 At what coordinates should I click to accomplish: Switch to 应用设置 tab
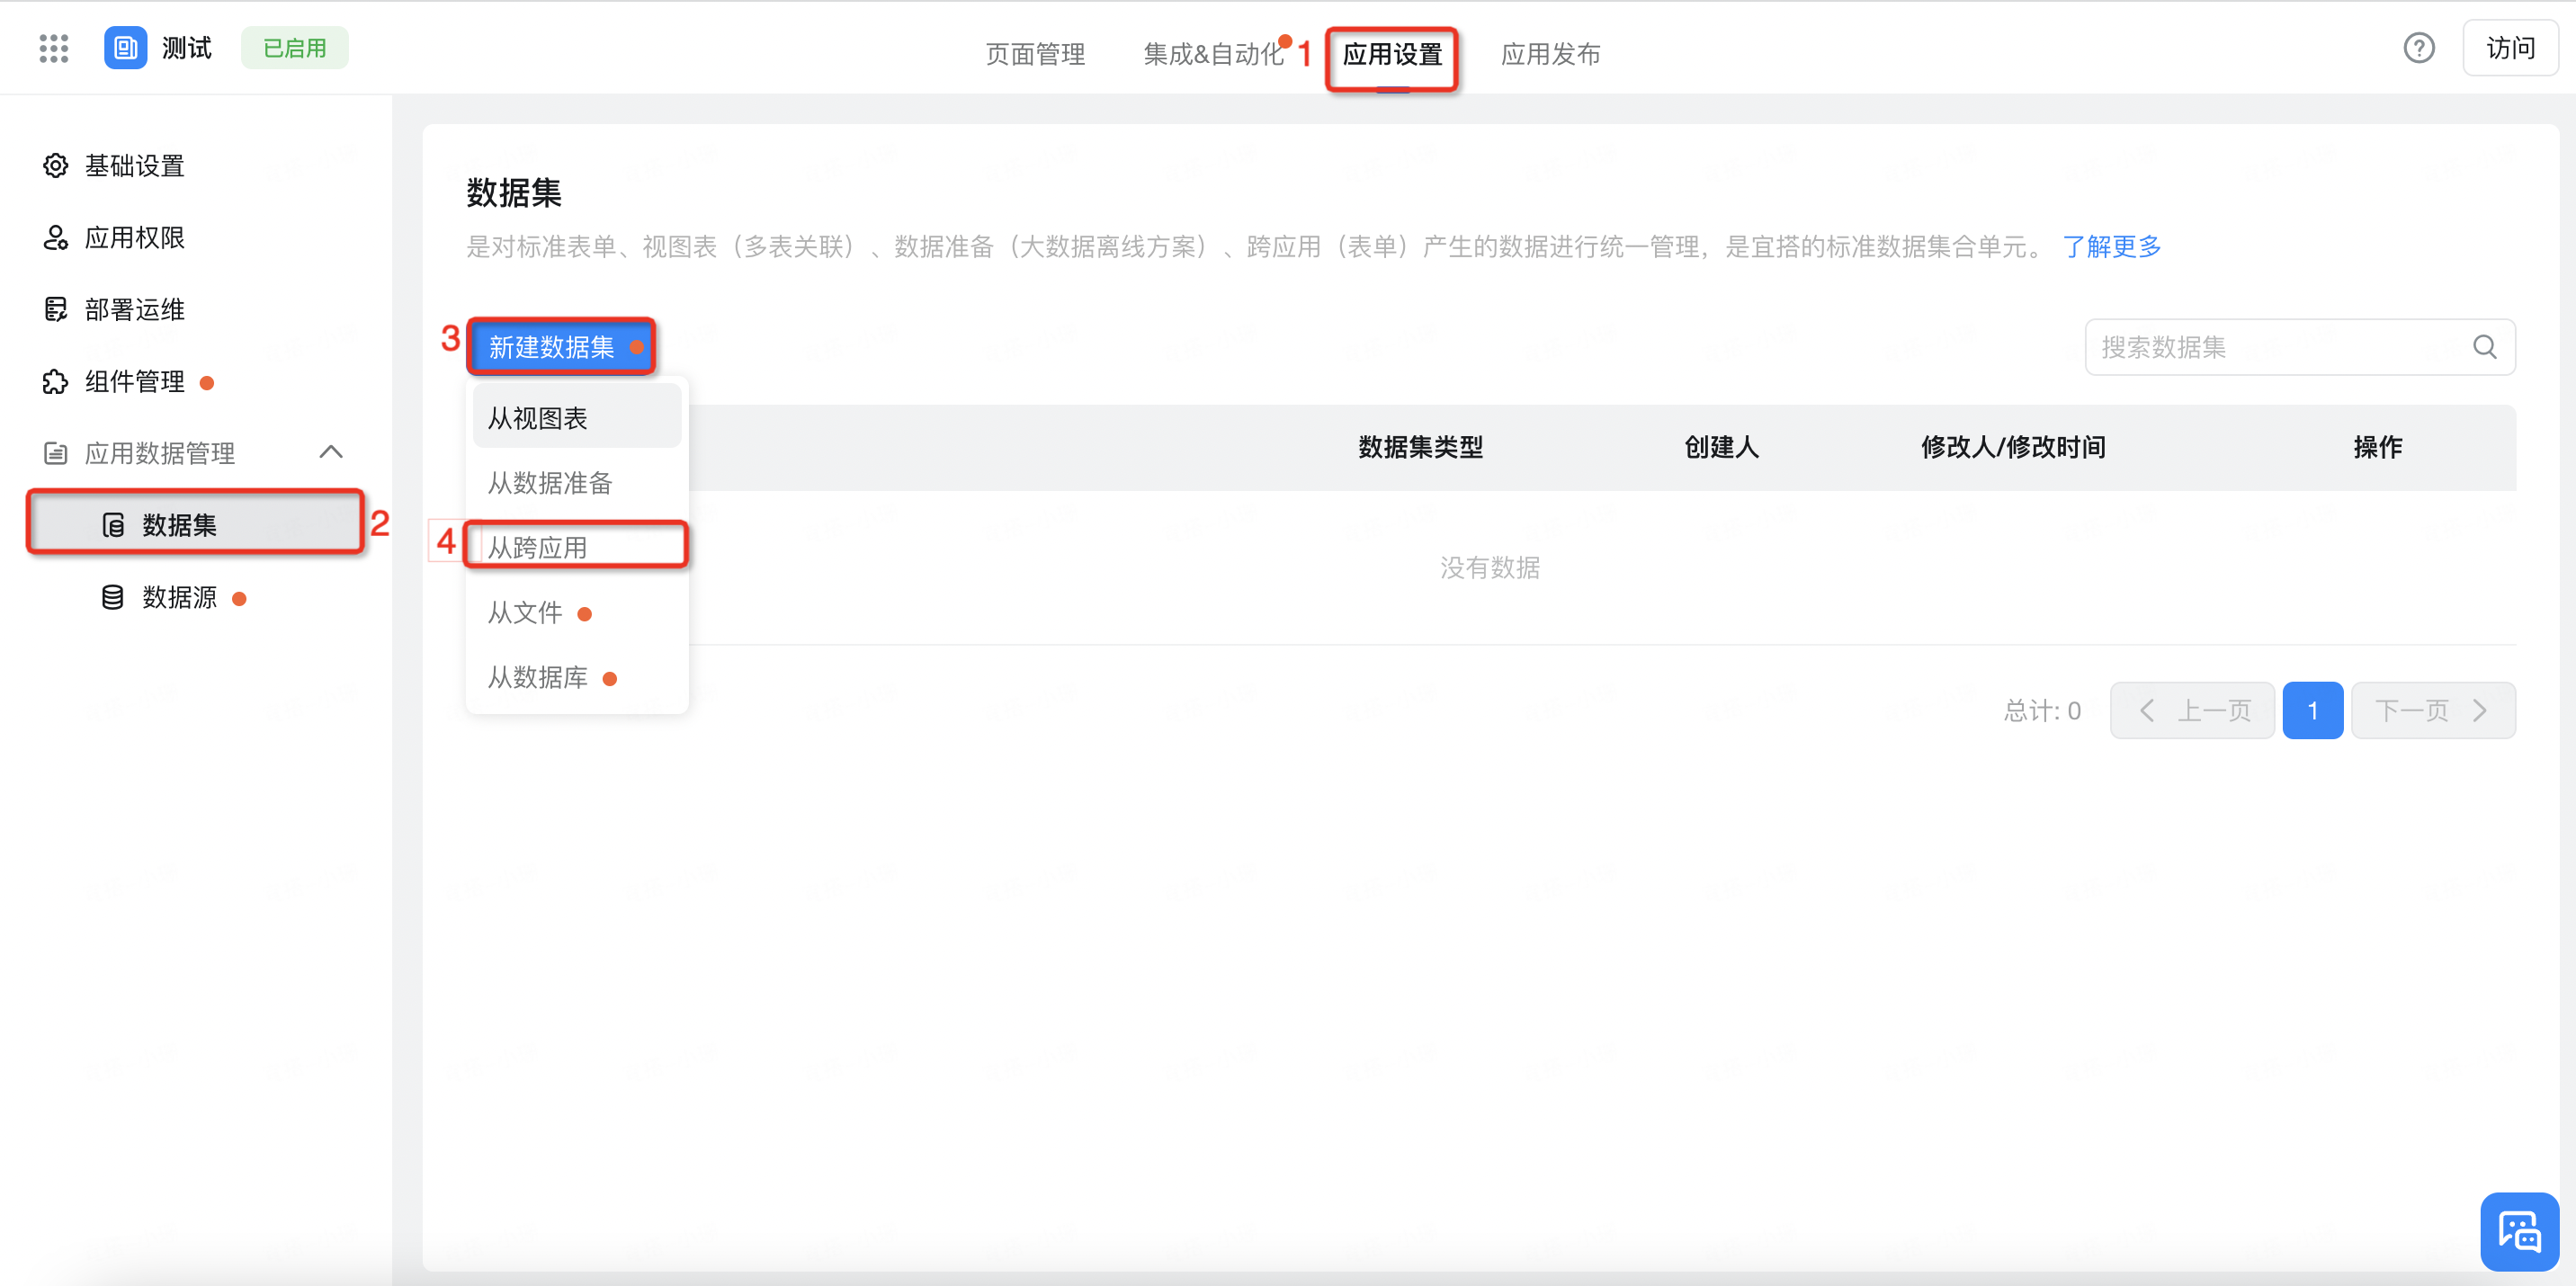1392,54
